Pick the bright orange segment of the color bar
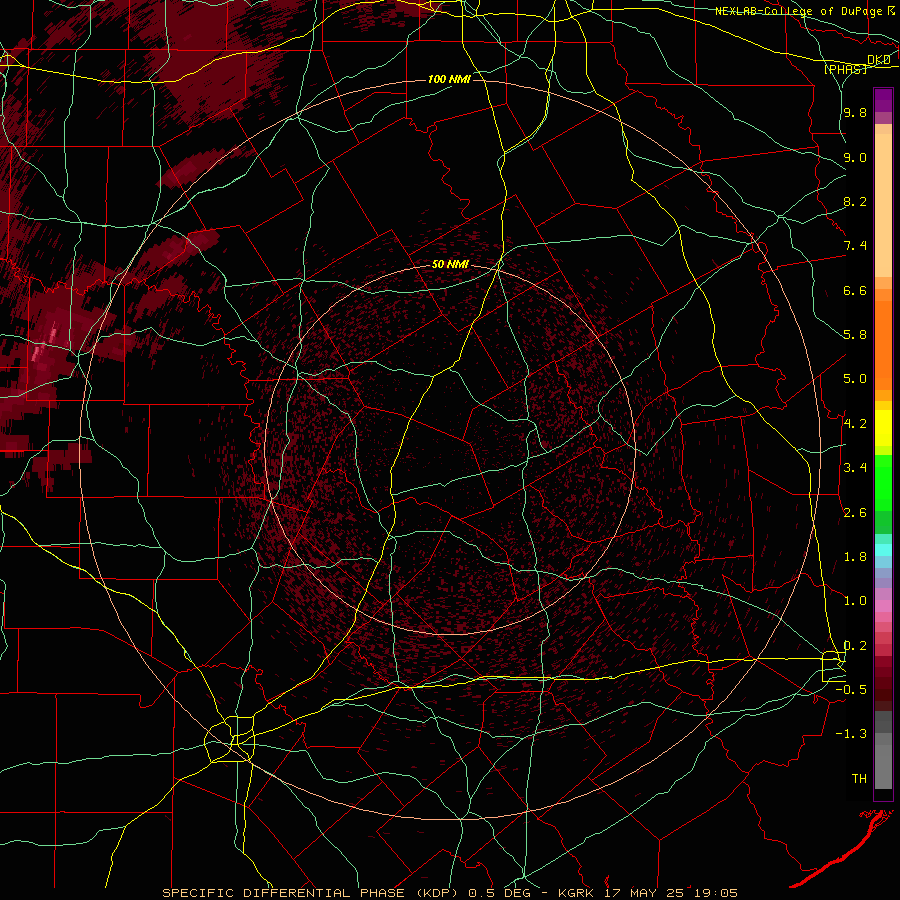The height and width of the screenshot is (900, 900). point(883,346)
